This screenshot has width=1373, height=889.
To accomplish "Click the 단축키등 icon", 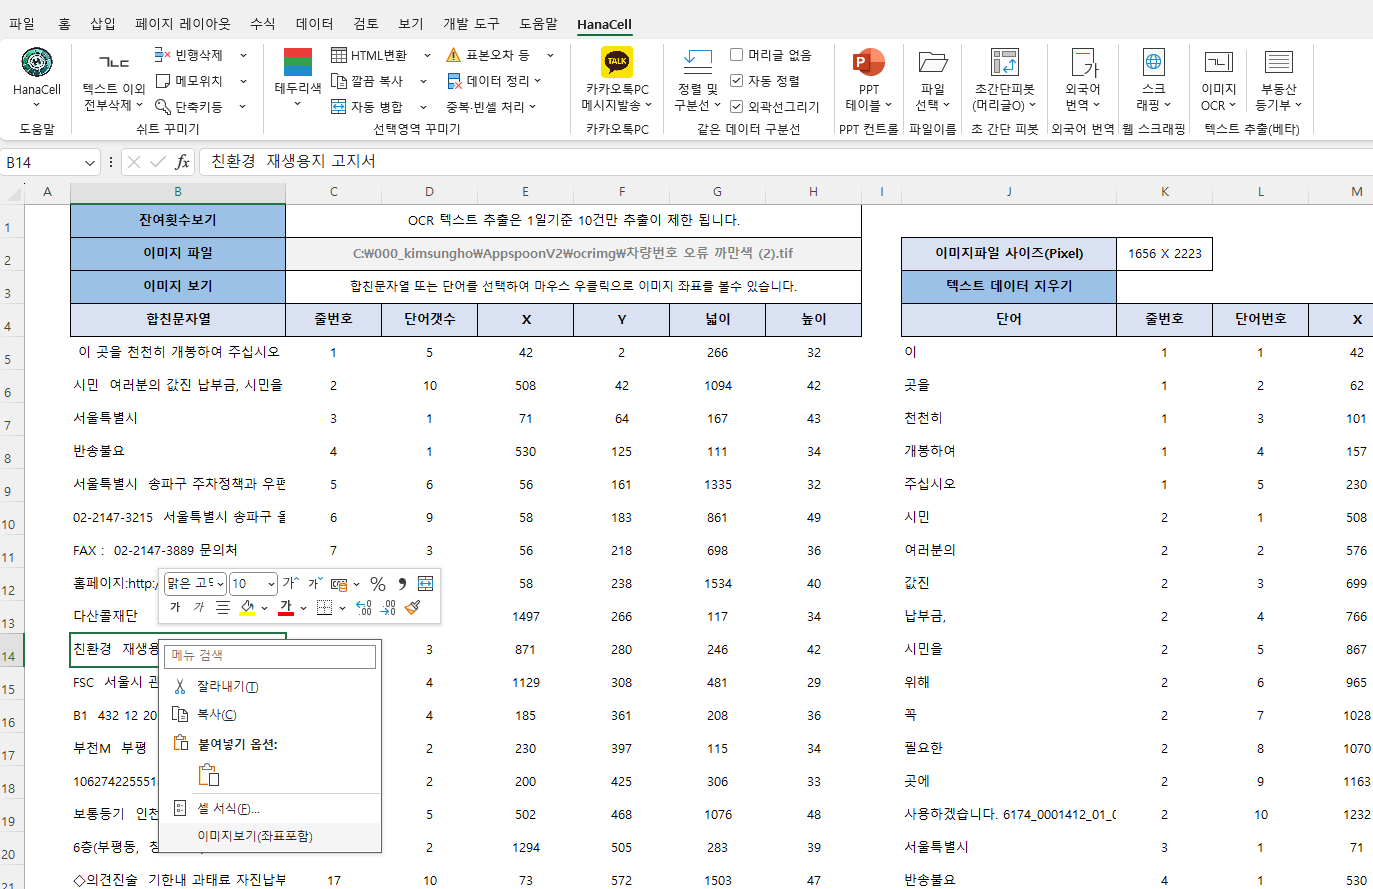I will coord(163,106).
